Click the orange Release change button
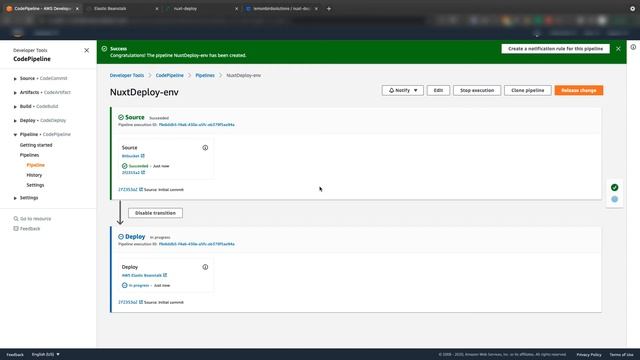The width and height of the screenshot is (640, 360). (x=578, y=90)
